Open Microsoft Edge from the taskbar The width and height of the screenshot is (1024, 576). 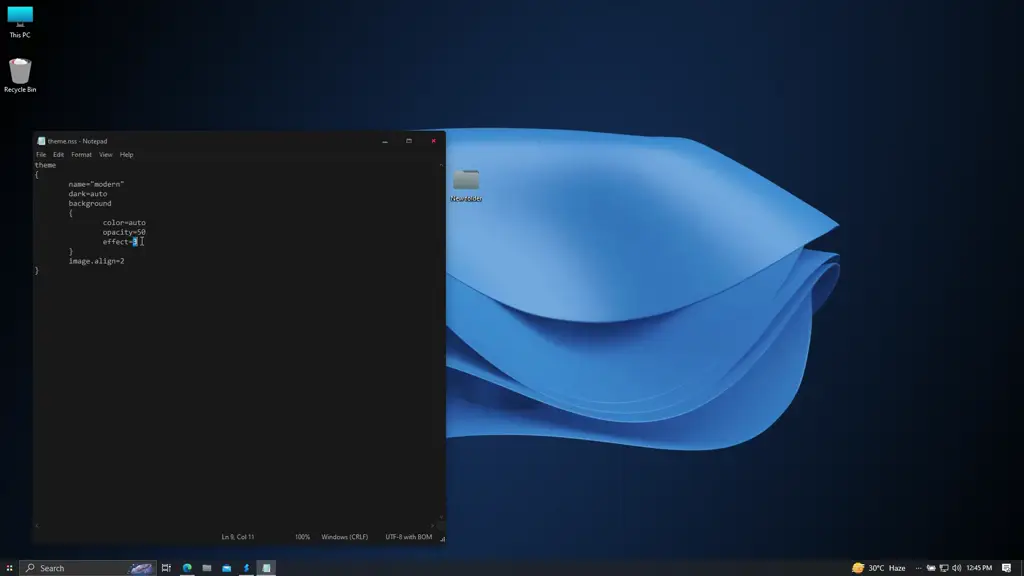tap(186, 568)
